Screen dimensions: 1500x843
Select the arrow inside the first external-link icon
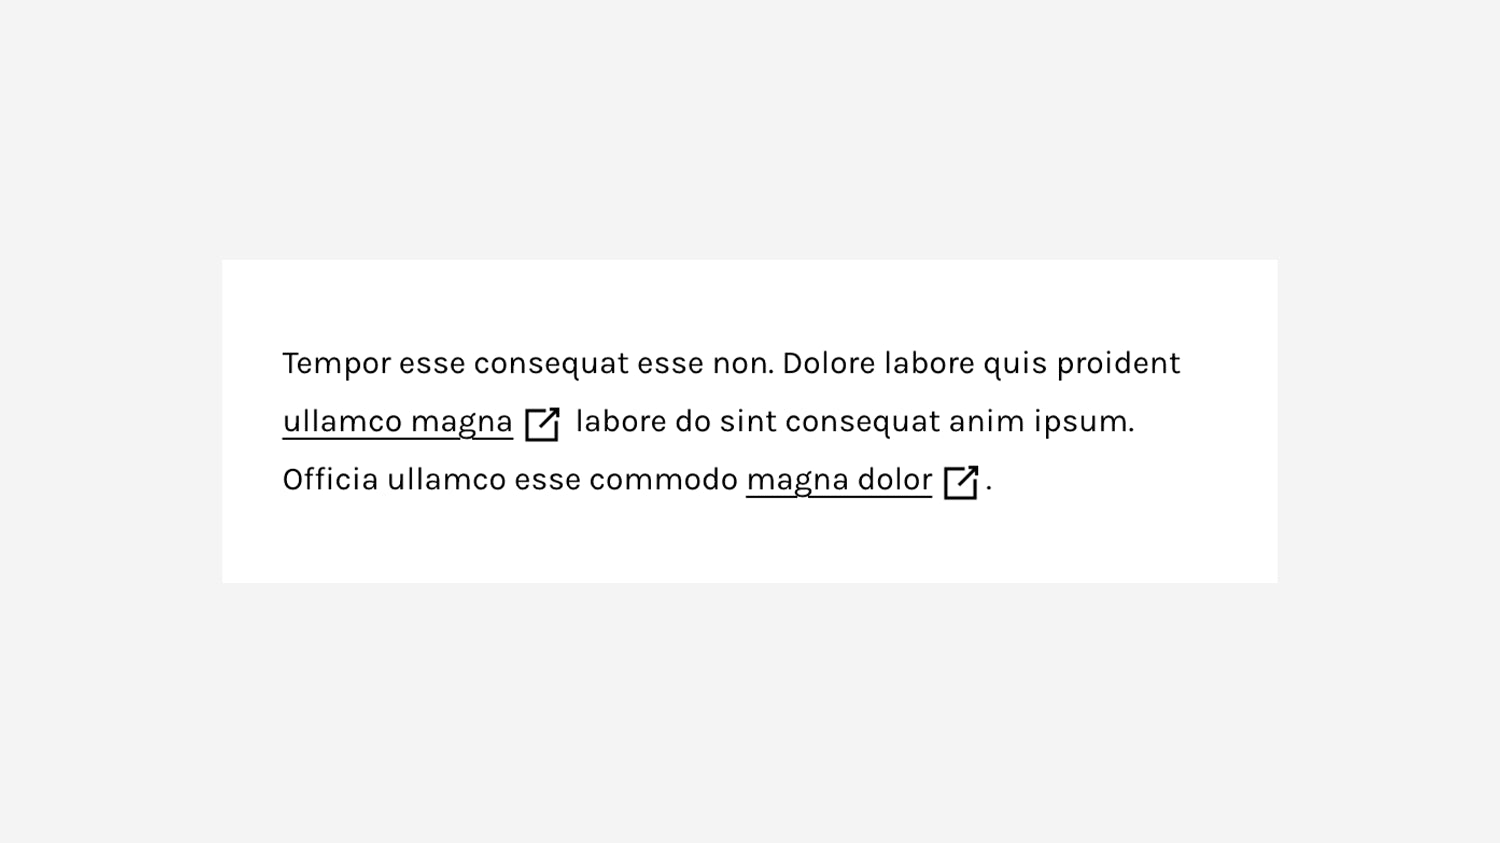pyautogui.click(x=546, y=418)
